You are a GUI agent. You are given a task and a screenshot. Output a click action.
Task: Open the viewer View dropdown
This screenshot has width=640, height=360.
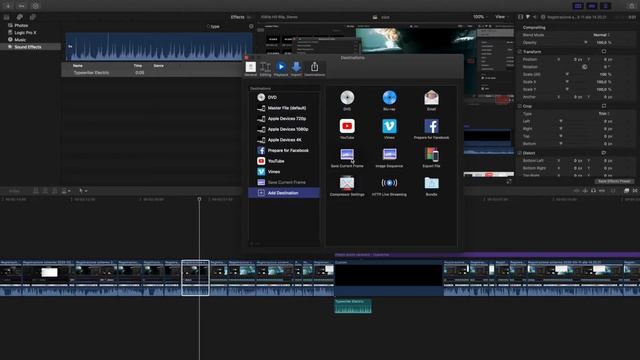pos(502,17)
